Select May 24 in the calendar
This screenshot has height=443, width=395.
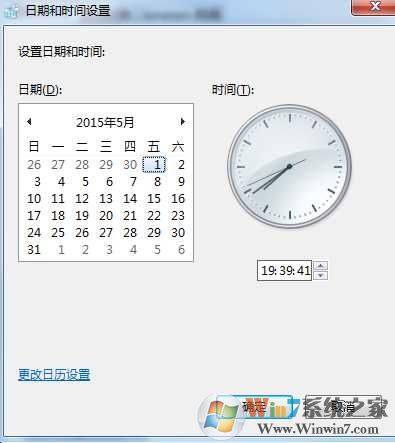[34, 233]
